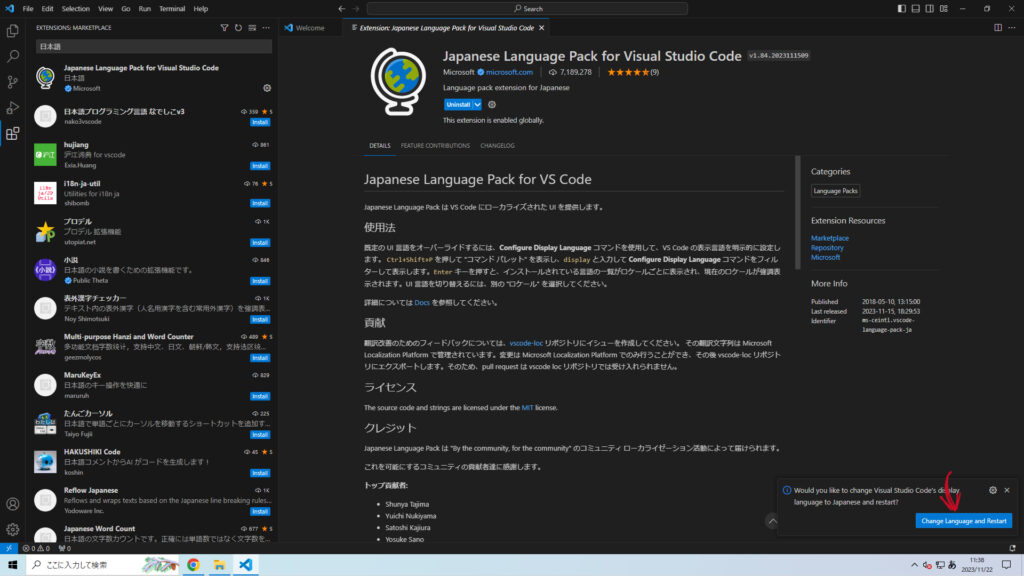1024x576 pixels.
Task: Click the title bar Search command box
Action: pyautogui.click(x=527, y=8)
